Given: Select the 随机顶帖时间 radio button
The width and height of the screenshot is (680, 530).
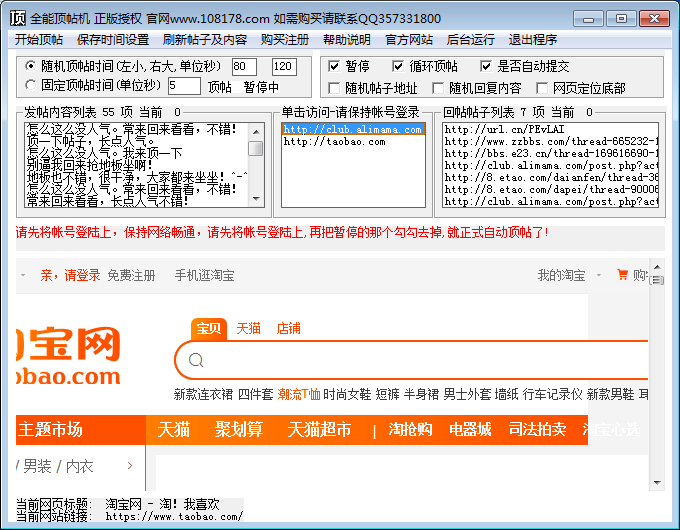Looking at the screenshot, I should click(30, 66).
